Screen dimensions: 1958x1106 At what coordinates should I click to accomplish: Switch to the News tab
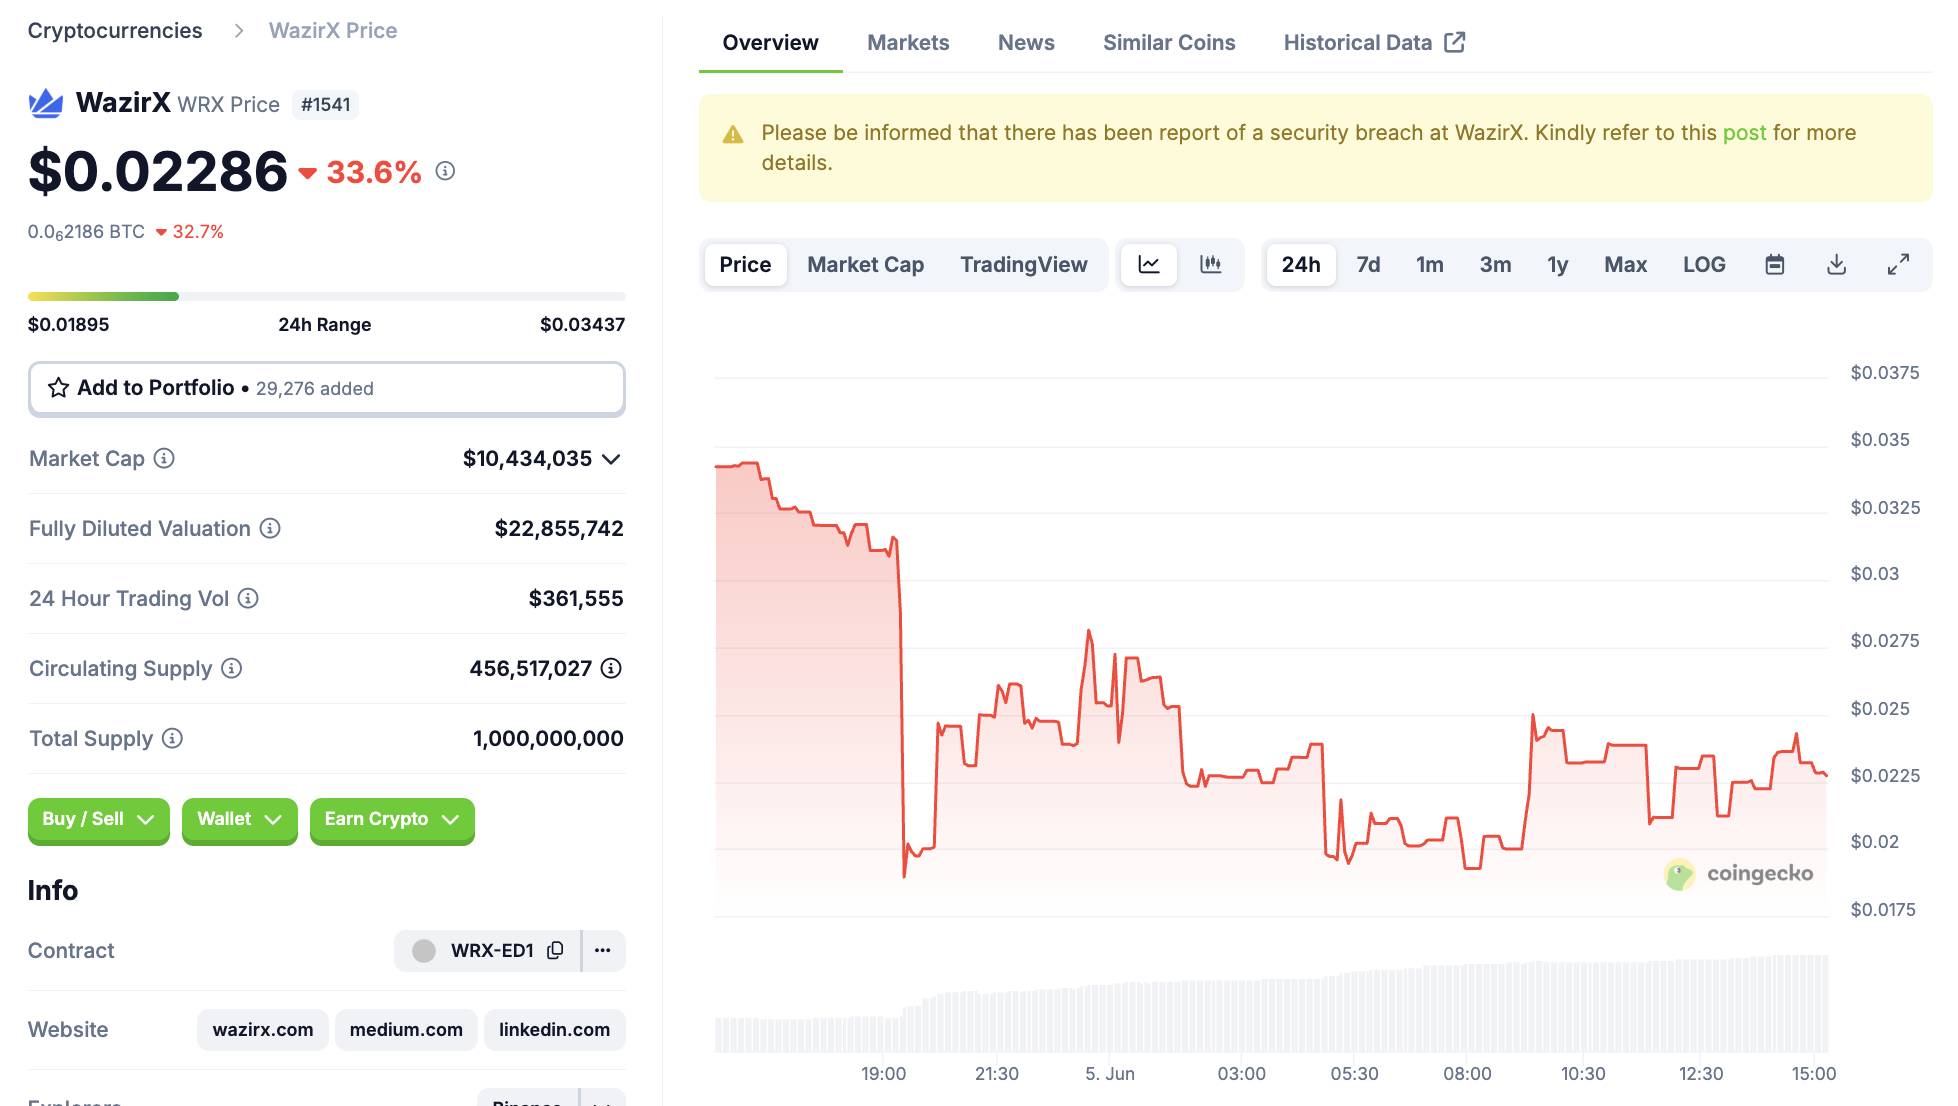(x=1026, y=42)
